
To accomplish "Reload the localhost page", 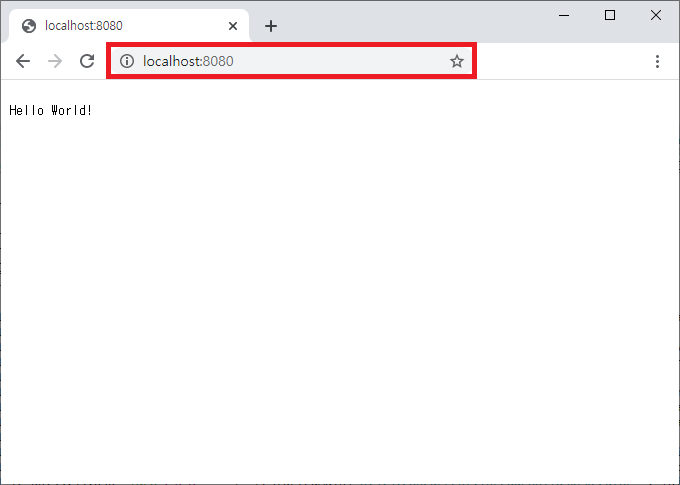I will click(x=87, y=61).
